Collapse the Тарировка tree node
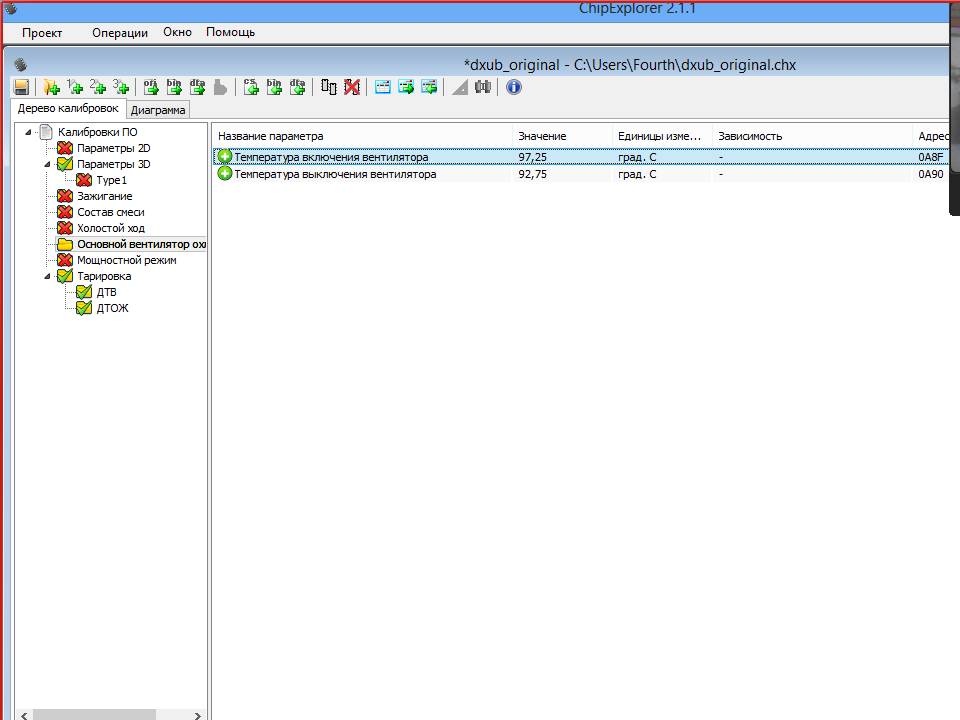 [x=47, y=276]
